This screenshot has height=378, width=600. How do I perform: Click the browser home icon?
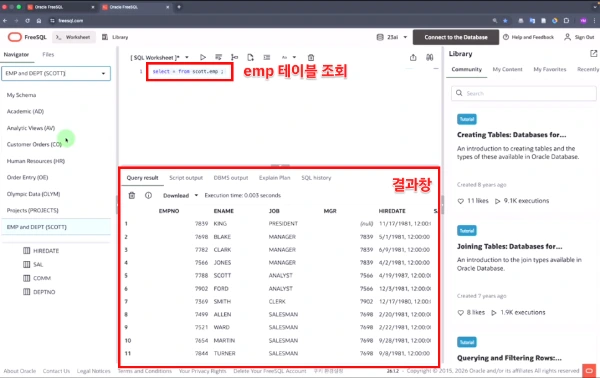pyautogui.click(x=39, y=21)
